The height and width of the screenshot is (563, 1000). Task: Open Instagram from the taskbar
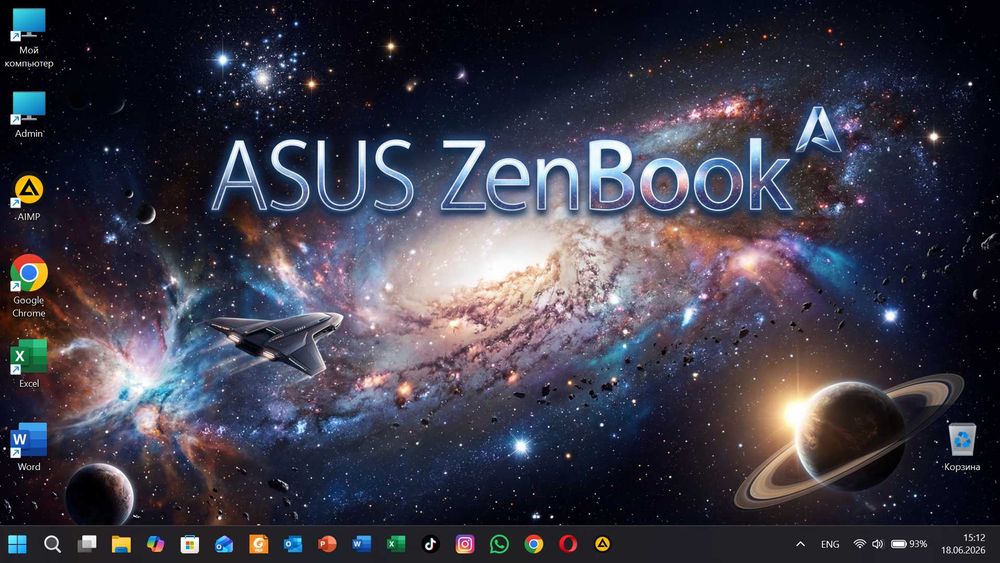tap(466, 544)
